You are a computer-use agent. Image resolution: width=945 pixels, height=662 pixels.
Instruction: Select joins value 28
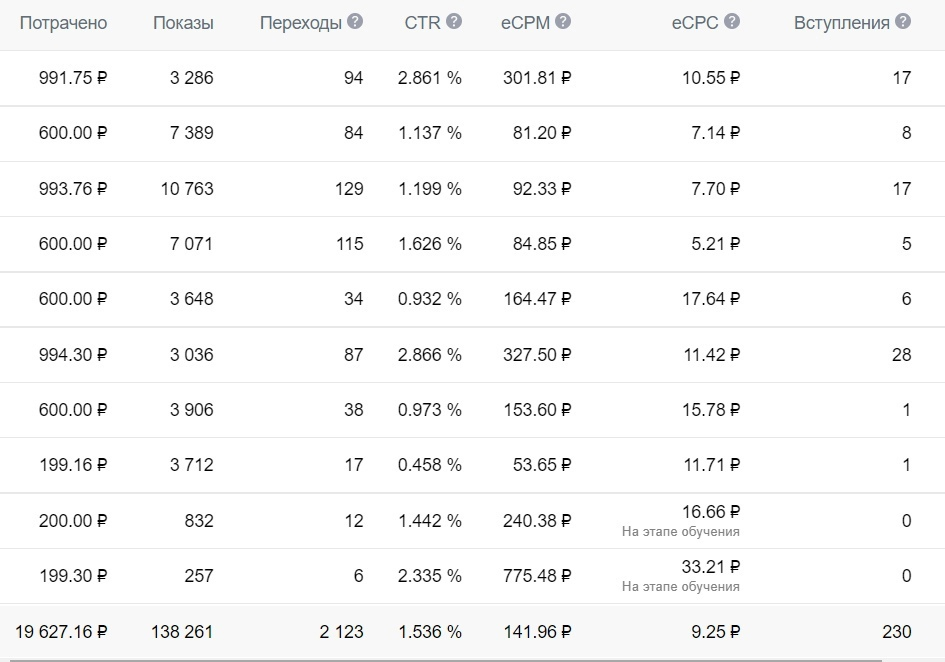coord(902,355)
